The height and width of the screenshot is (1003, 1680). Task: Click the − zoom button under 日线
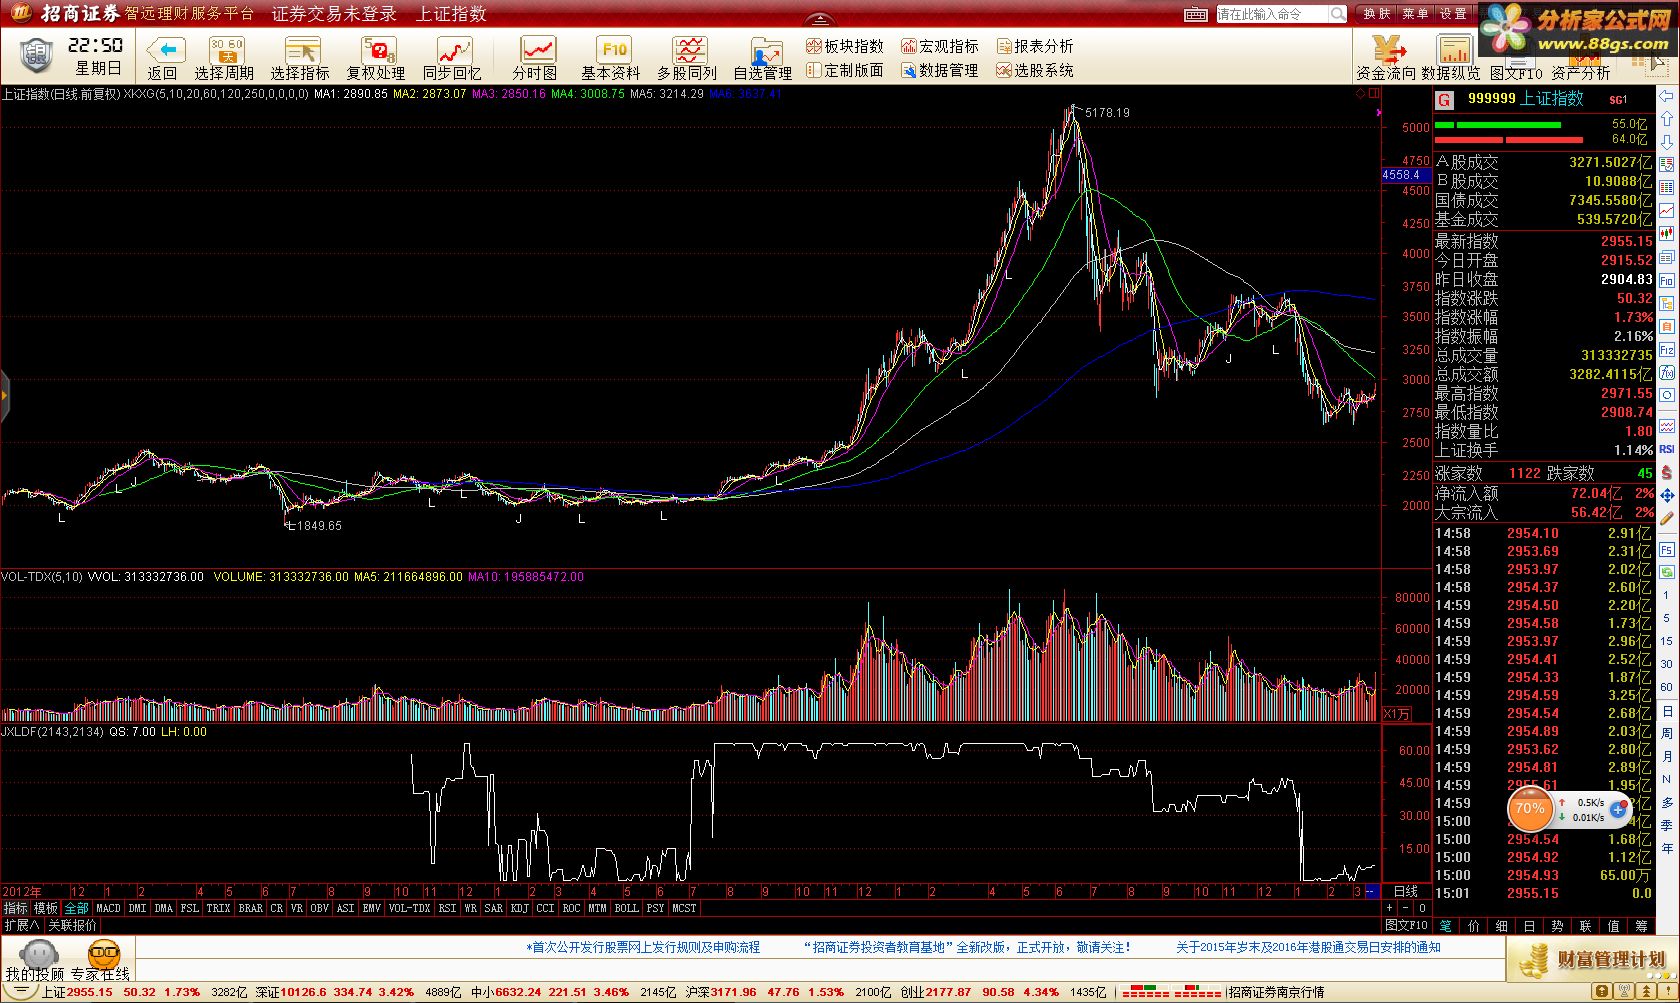pos(1407,908)
